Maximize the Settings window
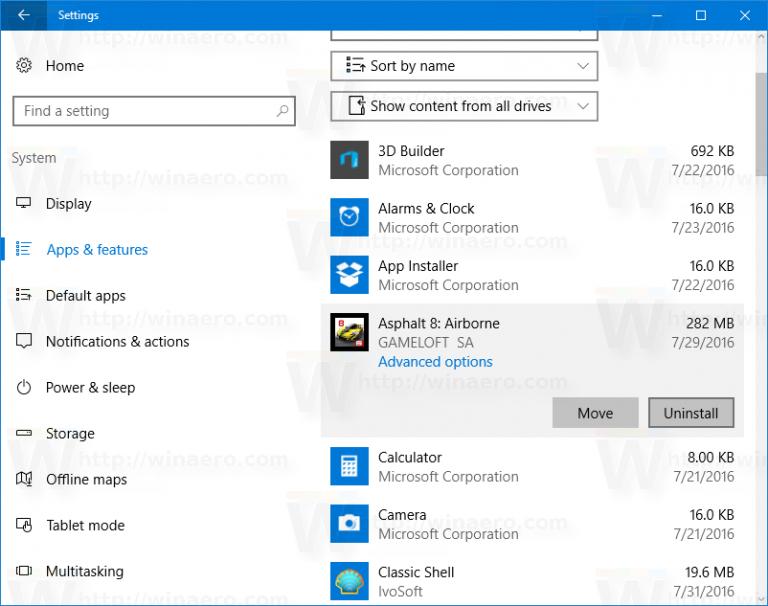The height and width of the screenshot is (606, 768). (x=701, y=15)
